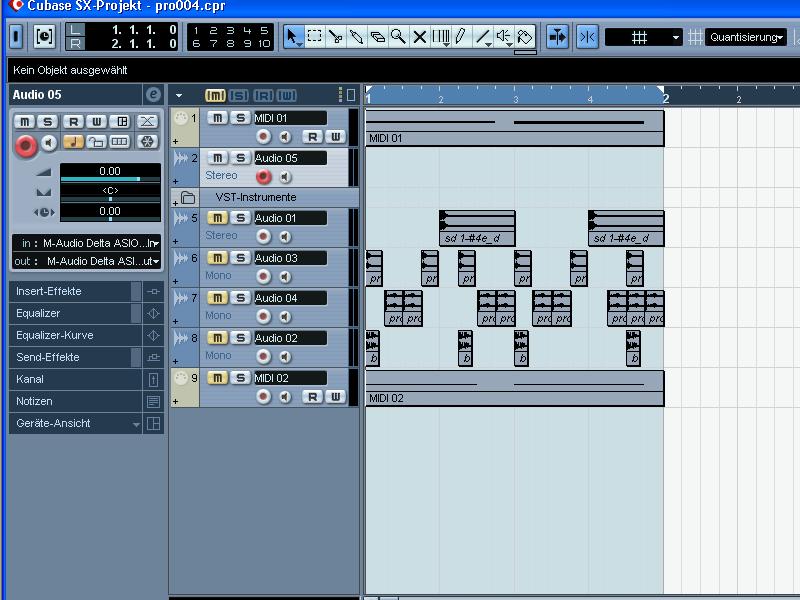Toggle inspector Solo button for Audio 05
800x600 pixels.
pyautogui.click(x=48, y=121)
